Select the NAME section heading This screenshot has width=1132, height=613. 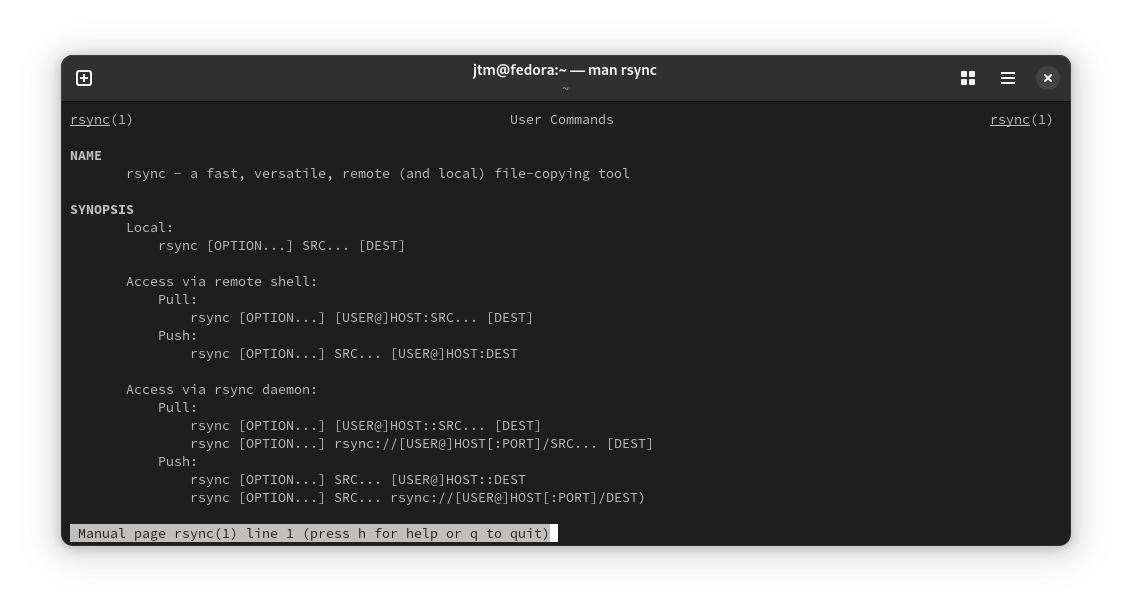point(86,156)
